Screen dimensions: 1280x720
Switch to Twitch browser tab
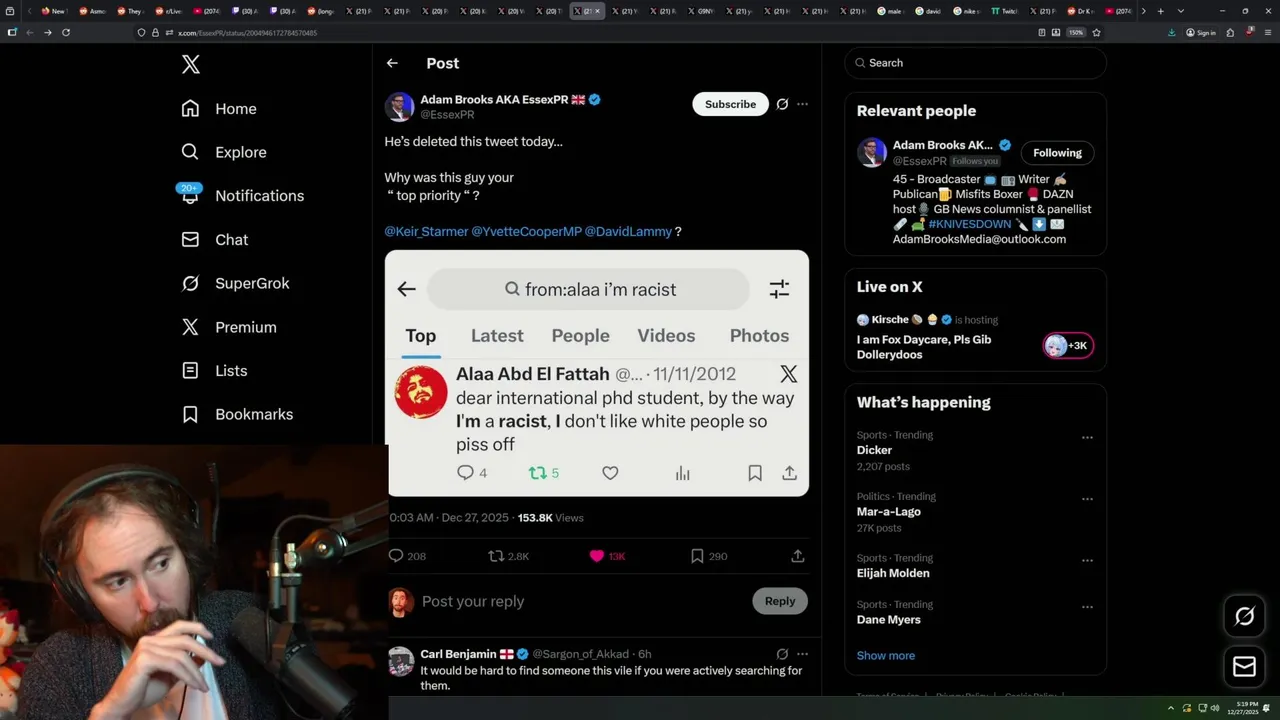point(1004,11)
